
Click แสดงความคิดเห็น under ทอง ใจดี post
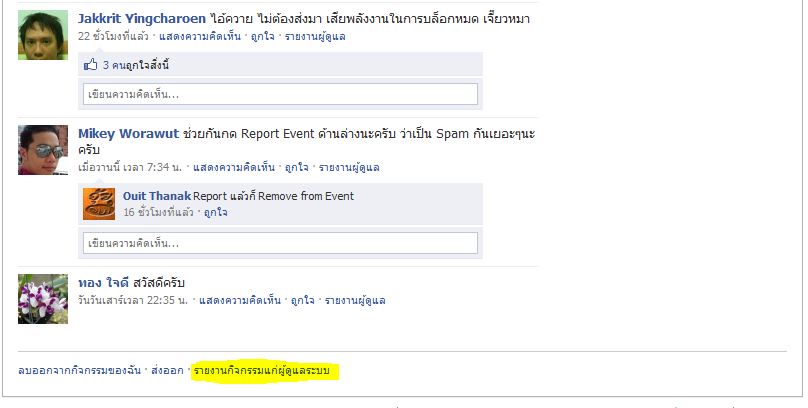tap(240, 300)
